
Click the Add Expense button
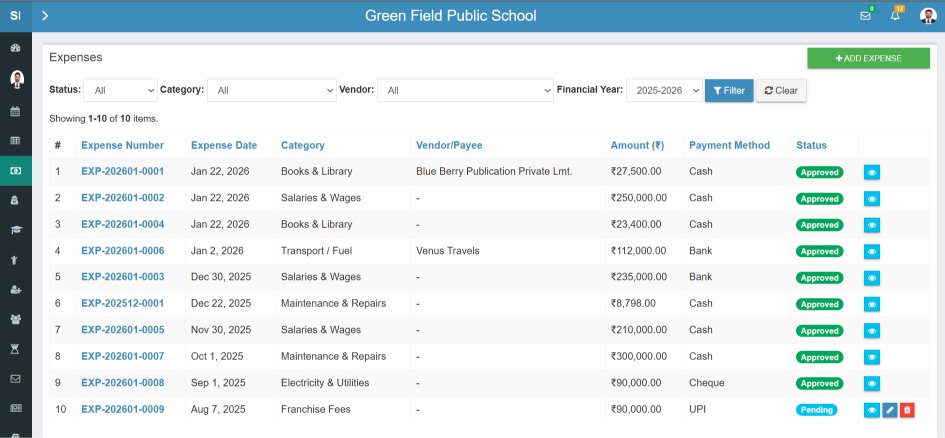pos(868,58)
